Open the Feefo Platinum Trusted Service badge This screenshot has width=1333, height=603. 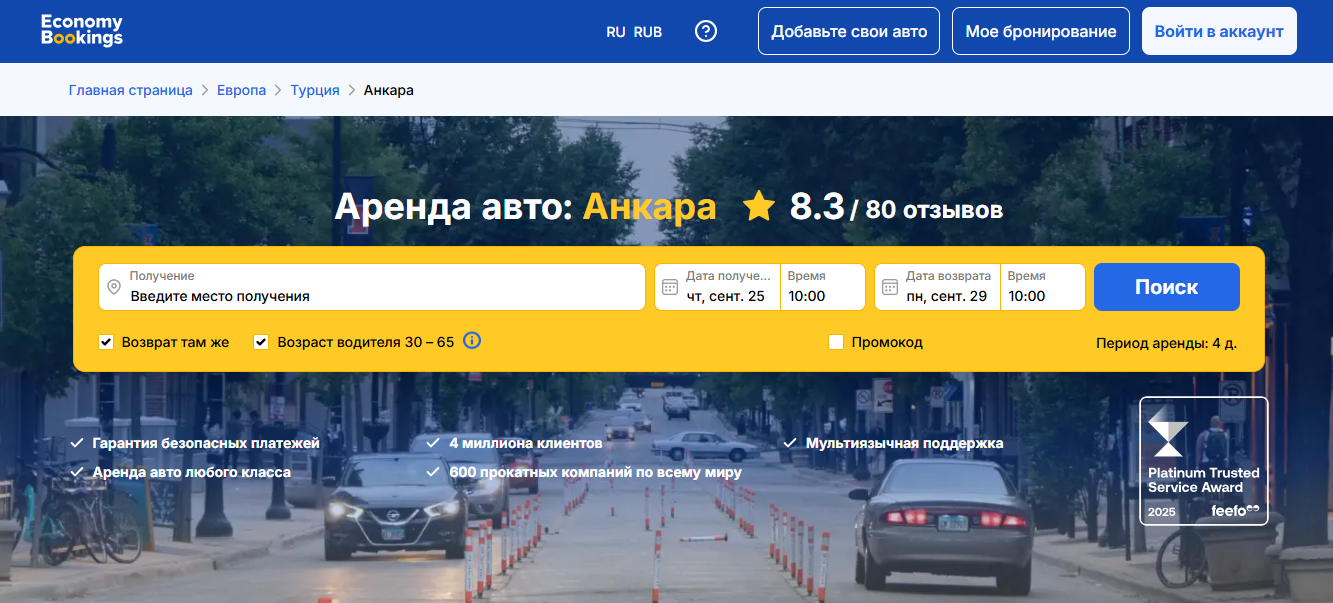(1203, 461)
